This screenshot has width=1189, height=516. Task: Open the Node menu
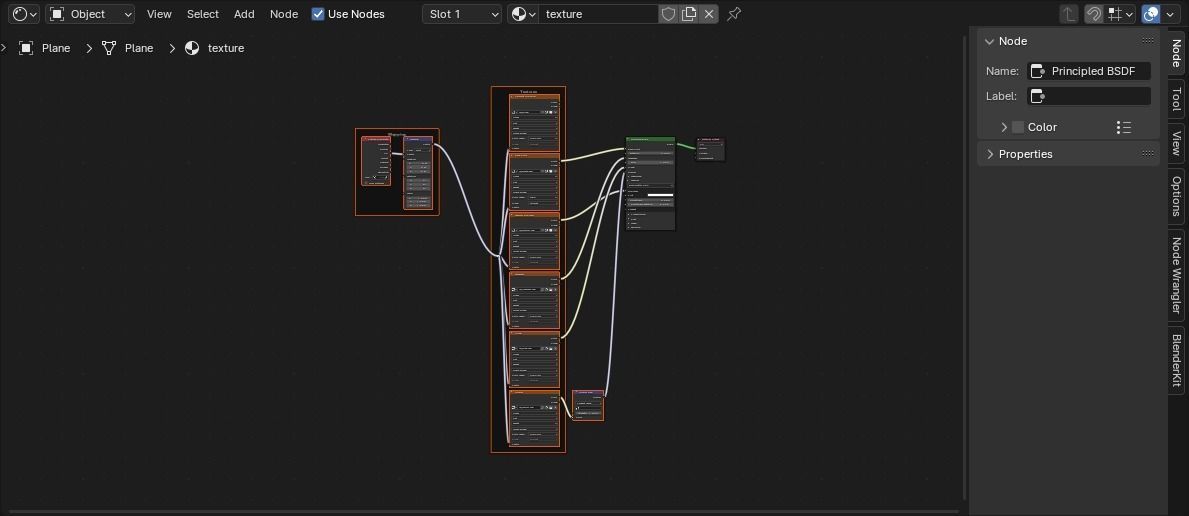point(284,14)
